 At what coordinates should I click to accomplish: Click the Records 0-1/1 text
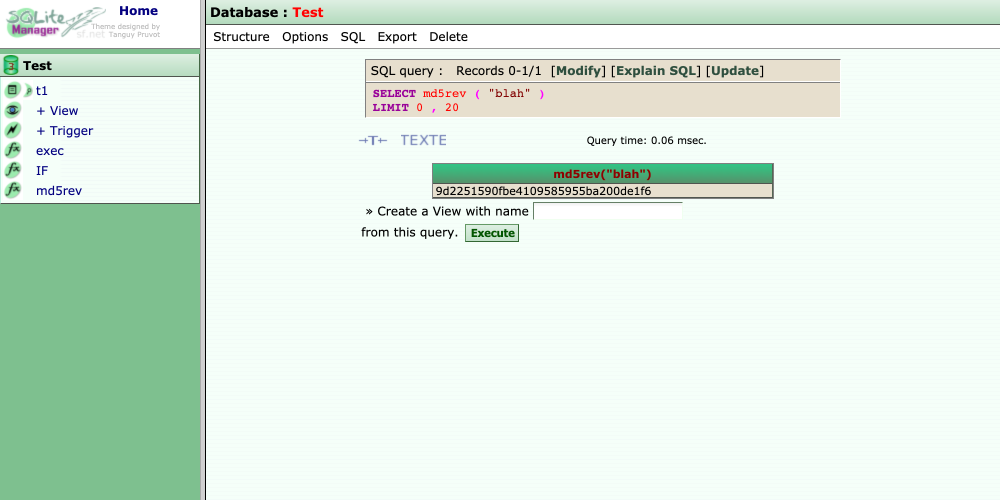click(499, 71)
